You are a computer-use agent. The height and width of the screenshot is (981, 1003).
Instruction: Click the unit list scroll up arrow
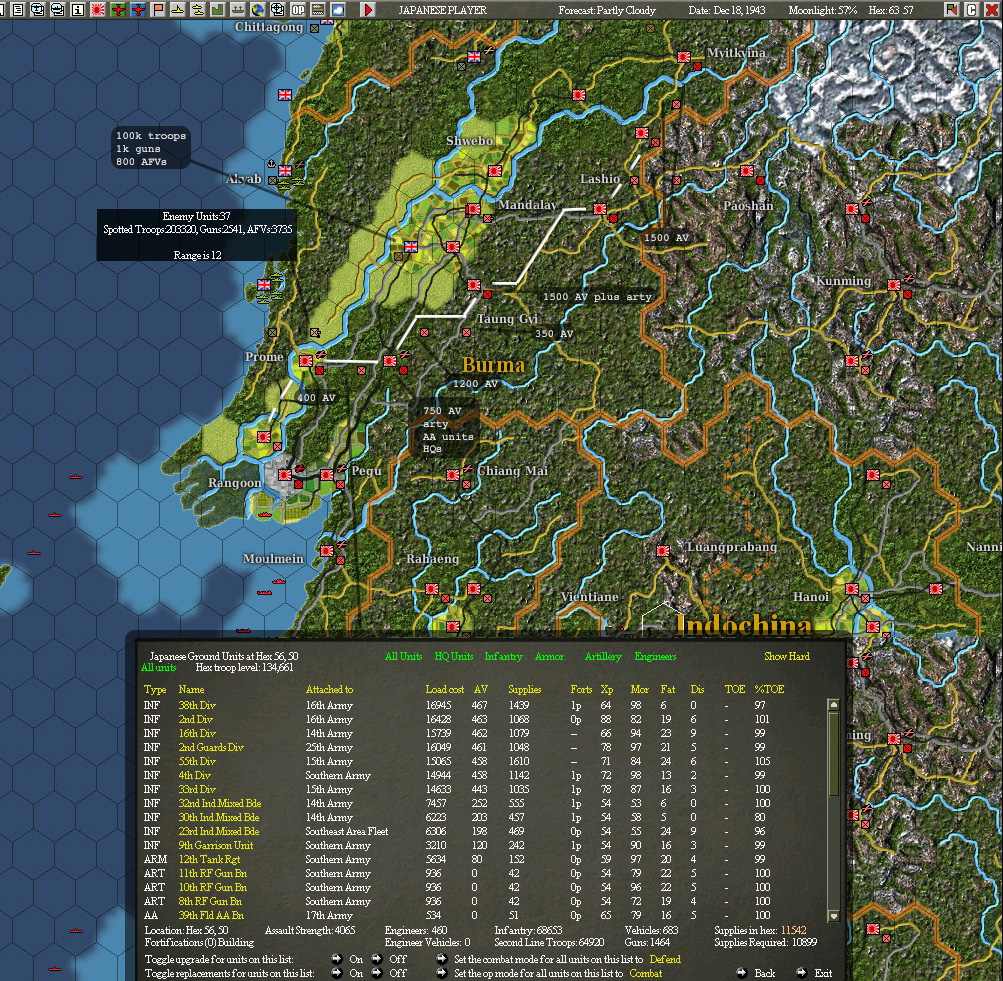click(833, 705)
